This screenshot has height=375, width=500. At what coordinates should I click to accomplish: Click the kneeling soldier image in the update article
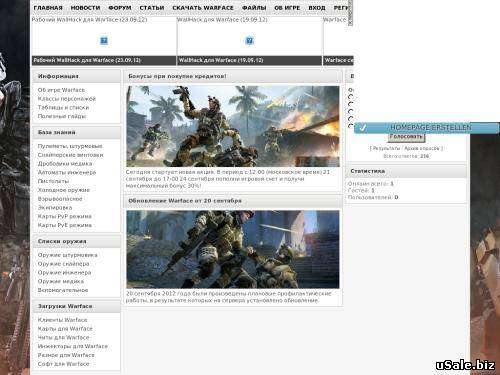[x=233, y=249]
